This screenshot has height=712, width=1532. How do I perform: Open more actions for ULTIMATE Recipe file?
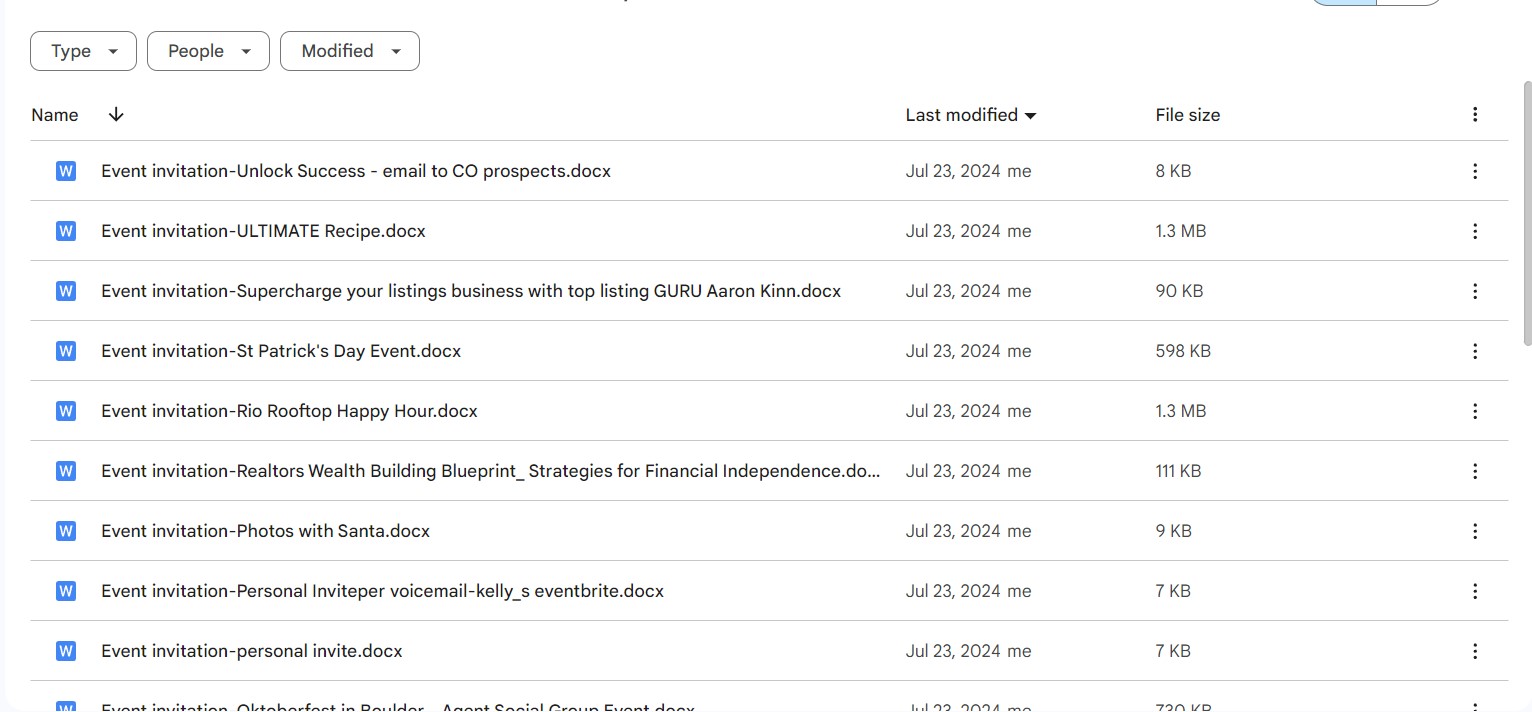(1474, 231)
